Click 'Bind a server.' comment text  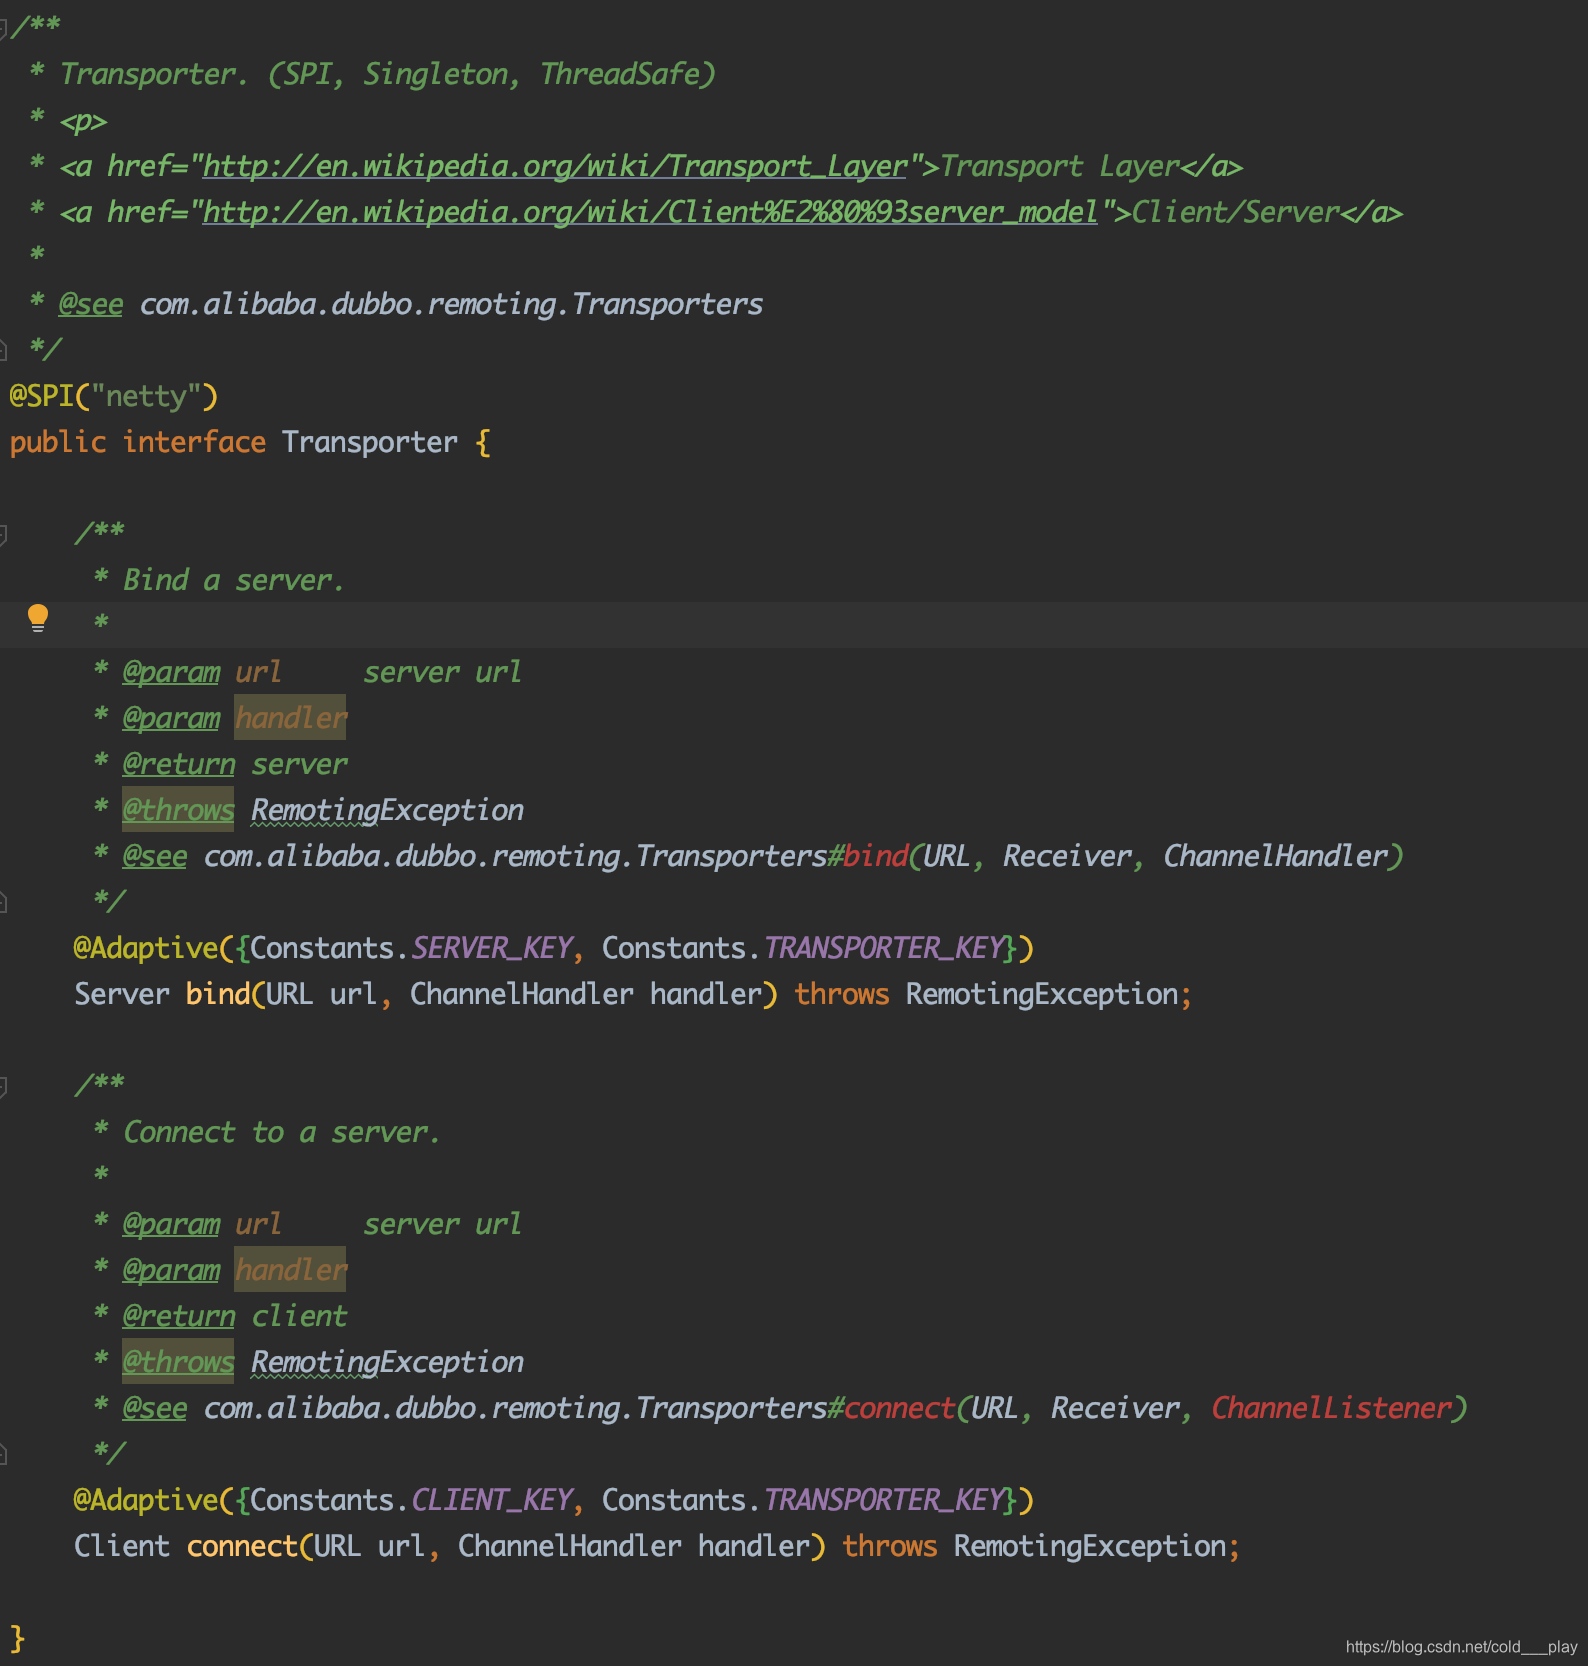tap(234, 580)
